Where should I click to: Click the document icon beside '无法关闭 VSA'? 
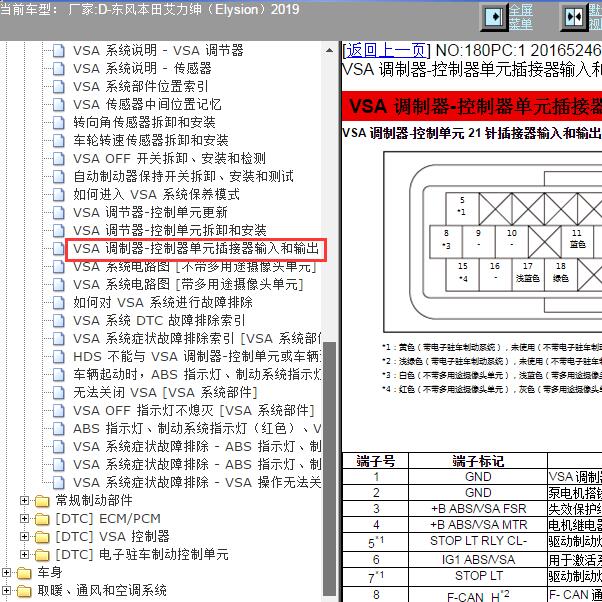click(x=58, y=393)
